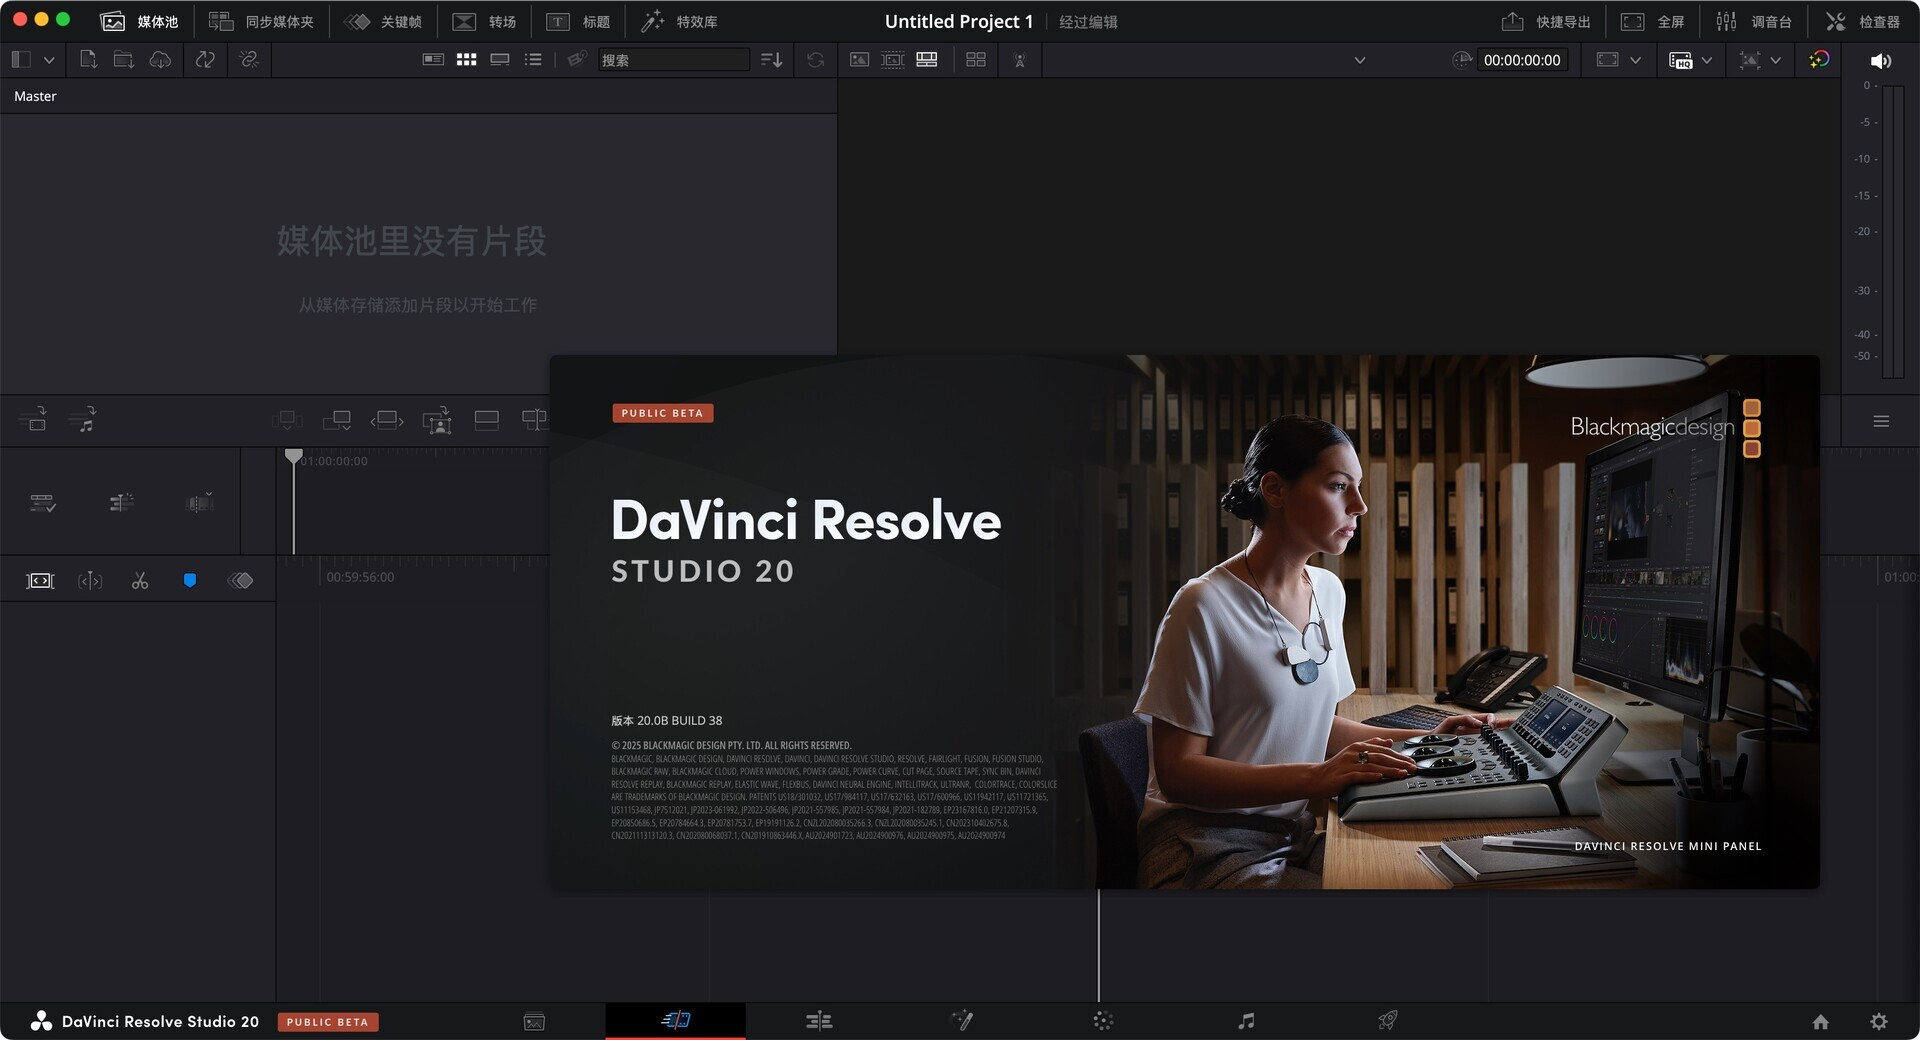Open the HQ proxy options chevron
The image size is (1920, 1040).
1706,60
